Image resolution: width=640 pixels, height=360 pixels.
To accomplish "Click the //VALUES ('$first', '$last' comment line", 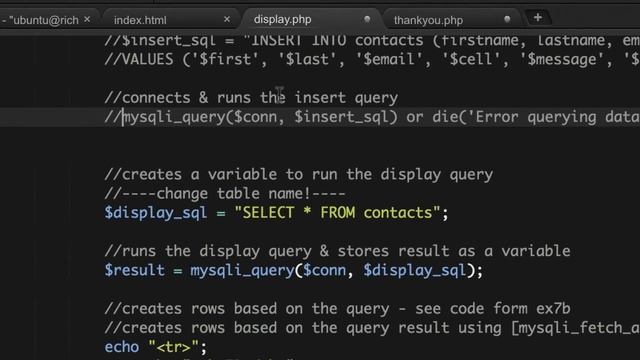I will tap(372, 60).
